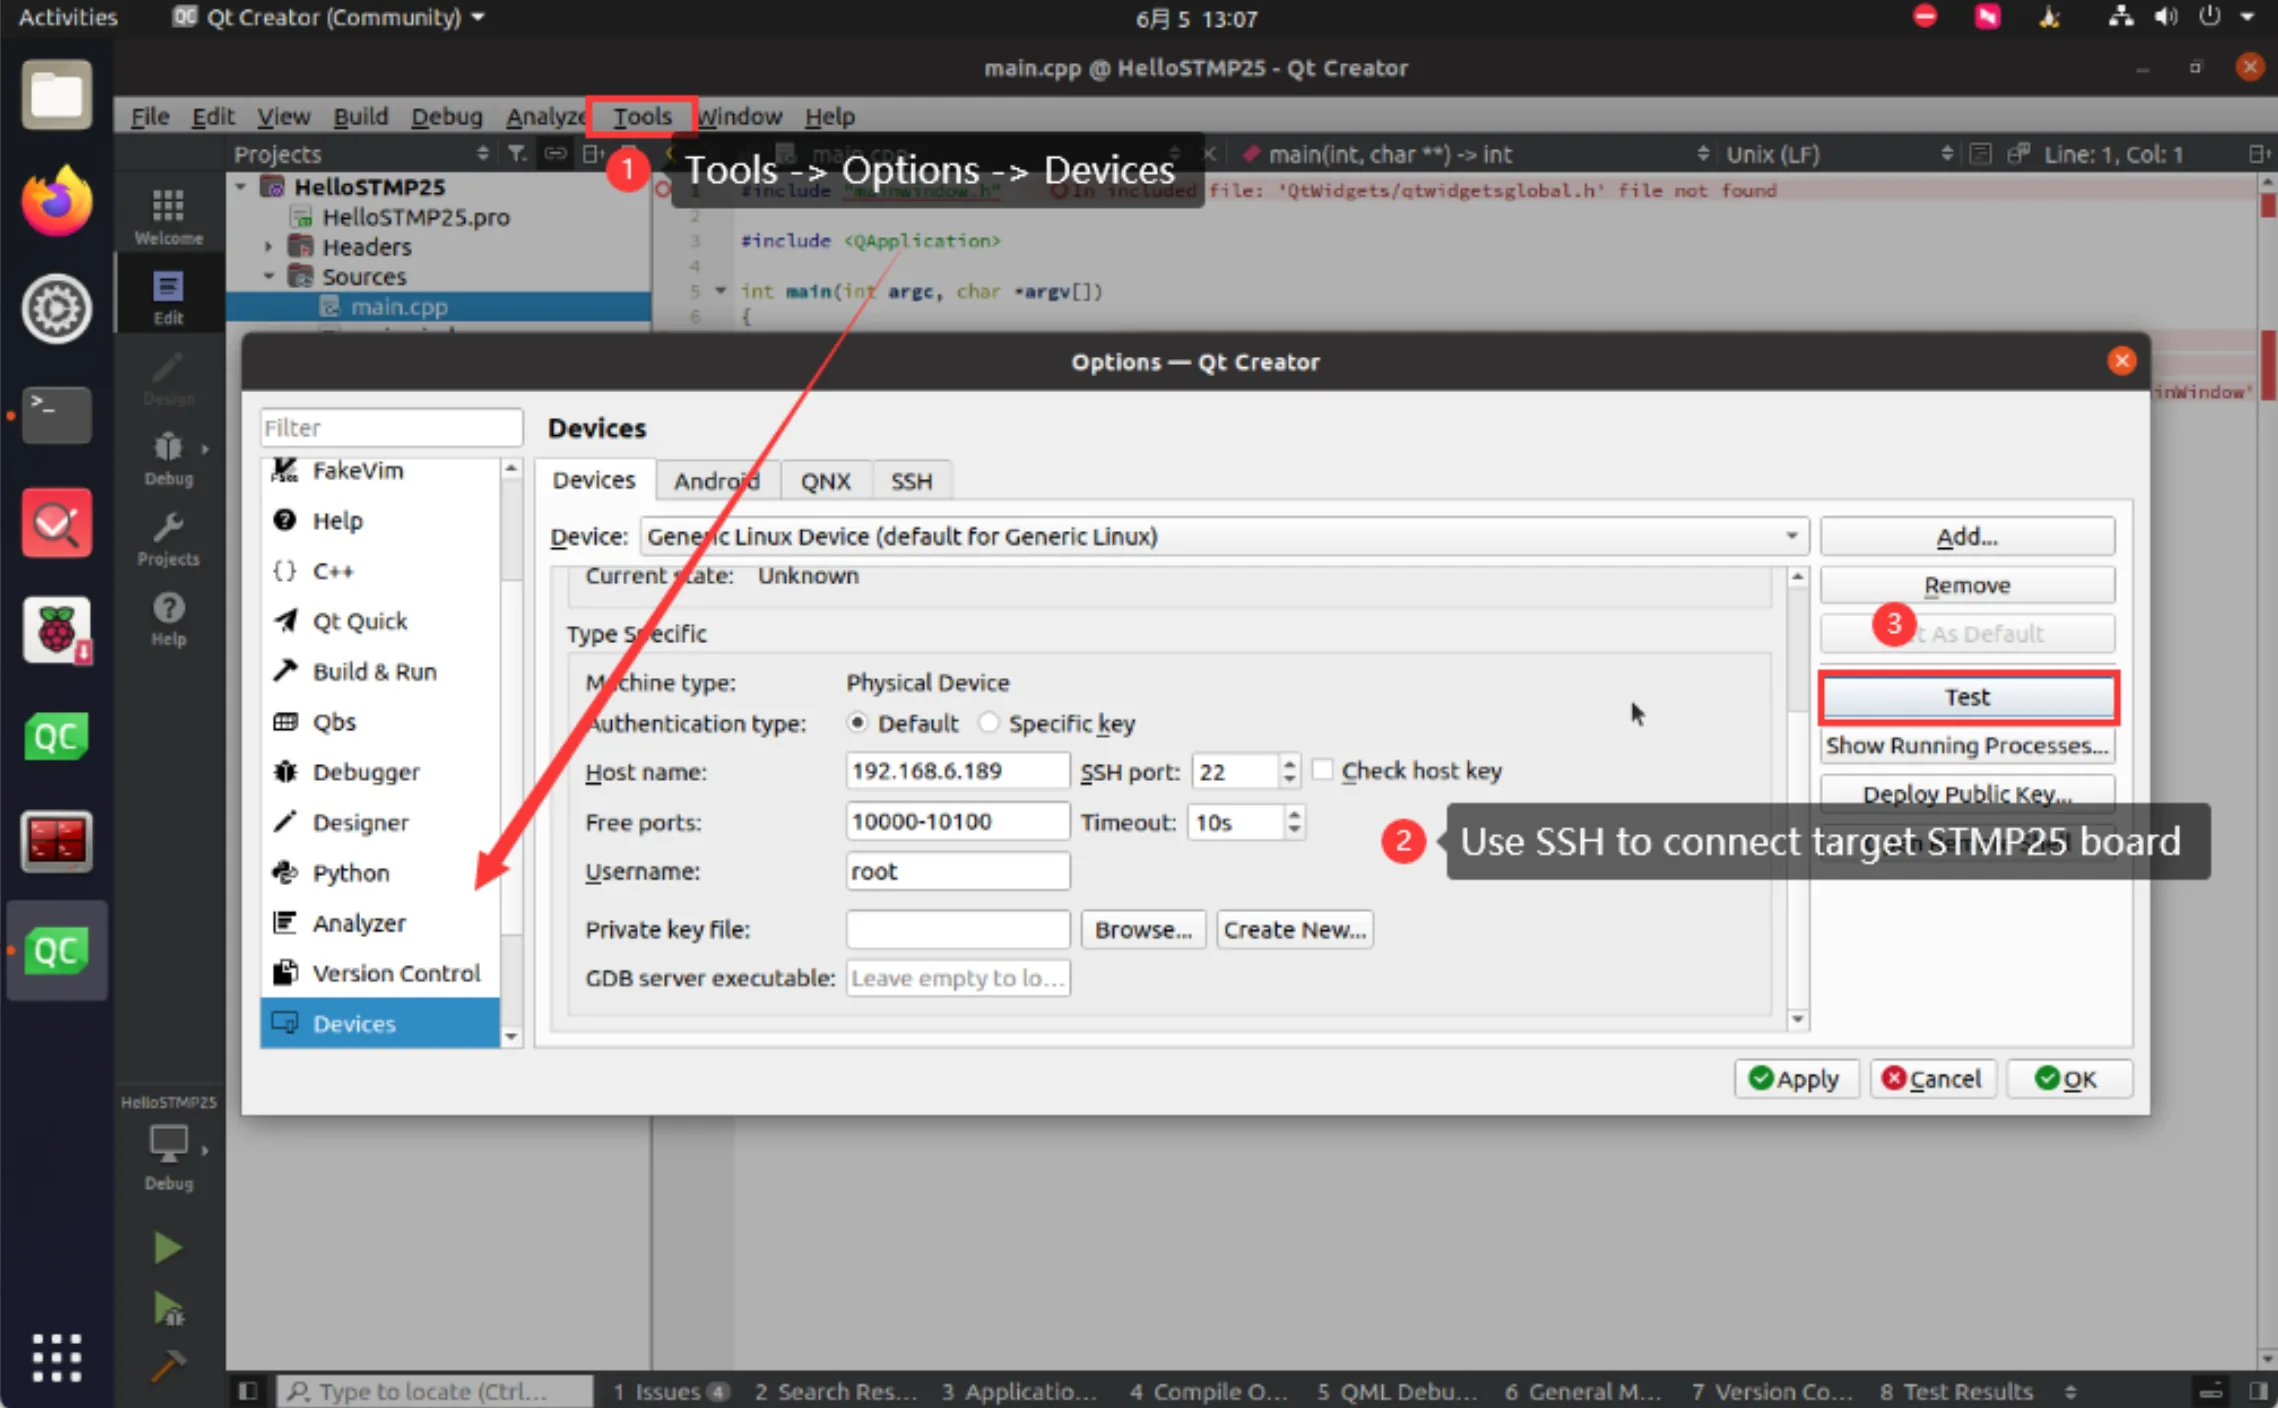Open the File menu

coord(150,116)
